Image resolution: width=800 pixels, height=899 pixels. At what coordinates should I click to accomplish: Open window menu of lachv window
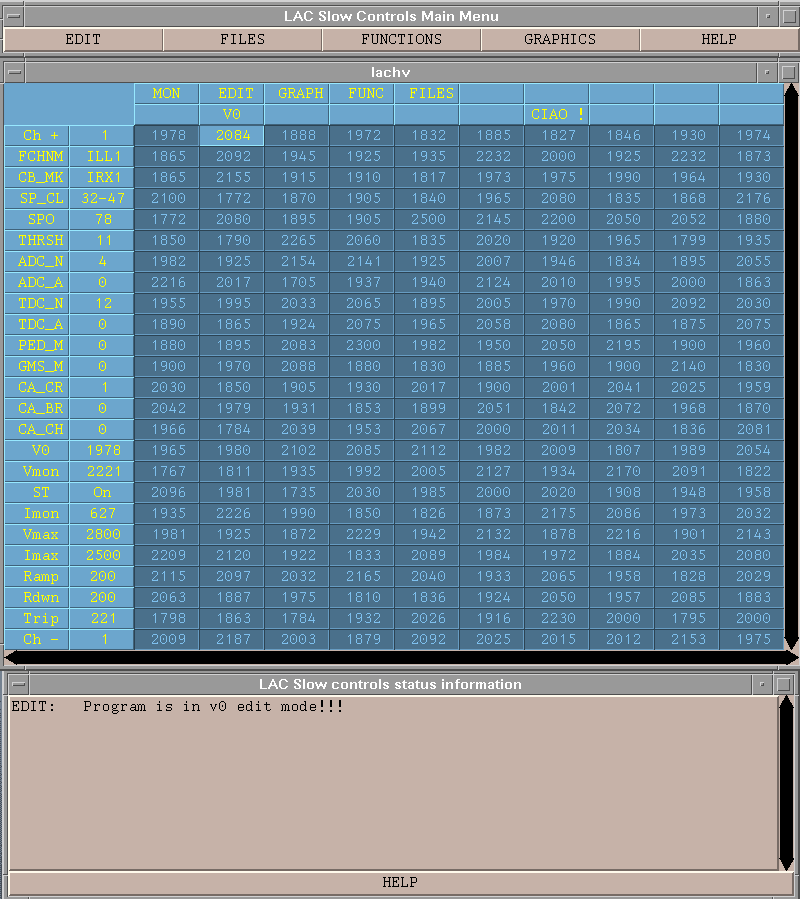click(x=14, y=72)
